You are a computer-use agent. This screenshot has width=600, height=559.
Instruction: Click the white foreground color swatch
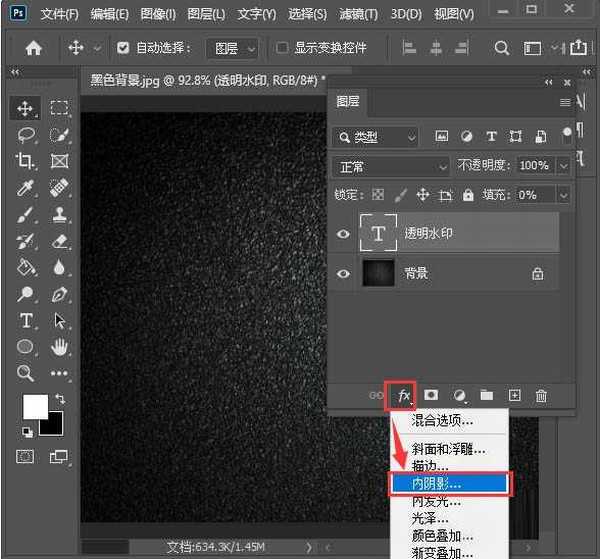35,406
